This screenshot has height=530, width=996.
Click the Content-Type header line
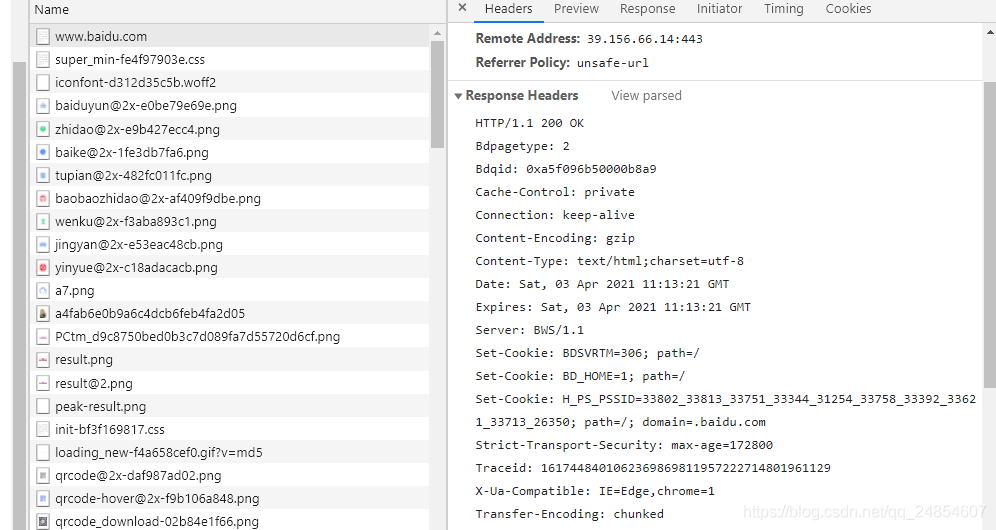tap(609, 261)
